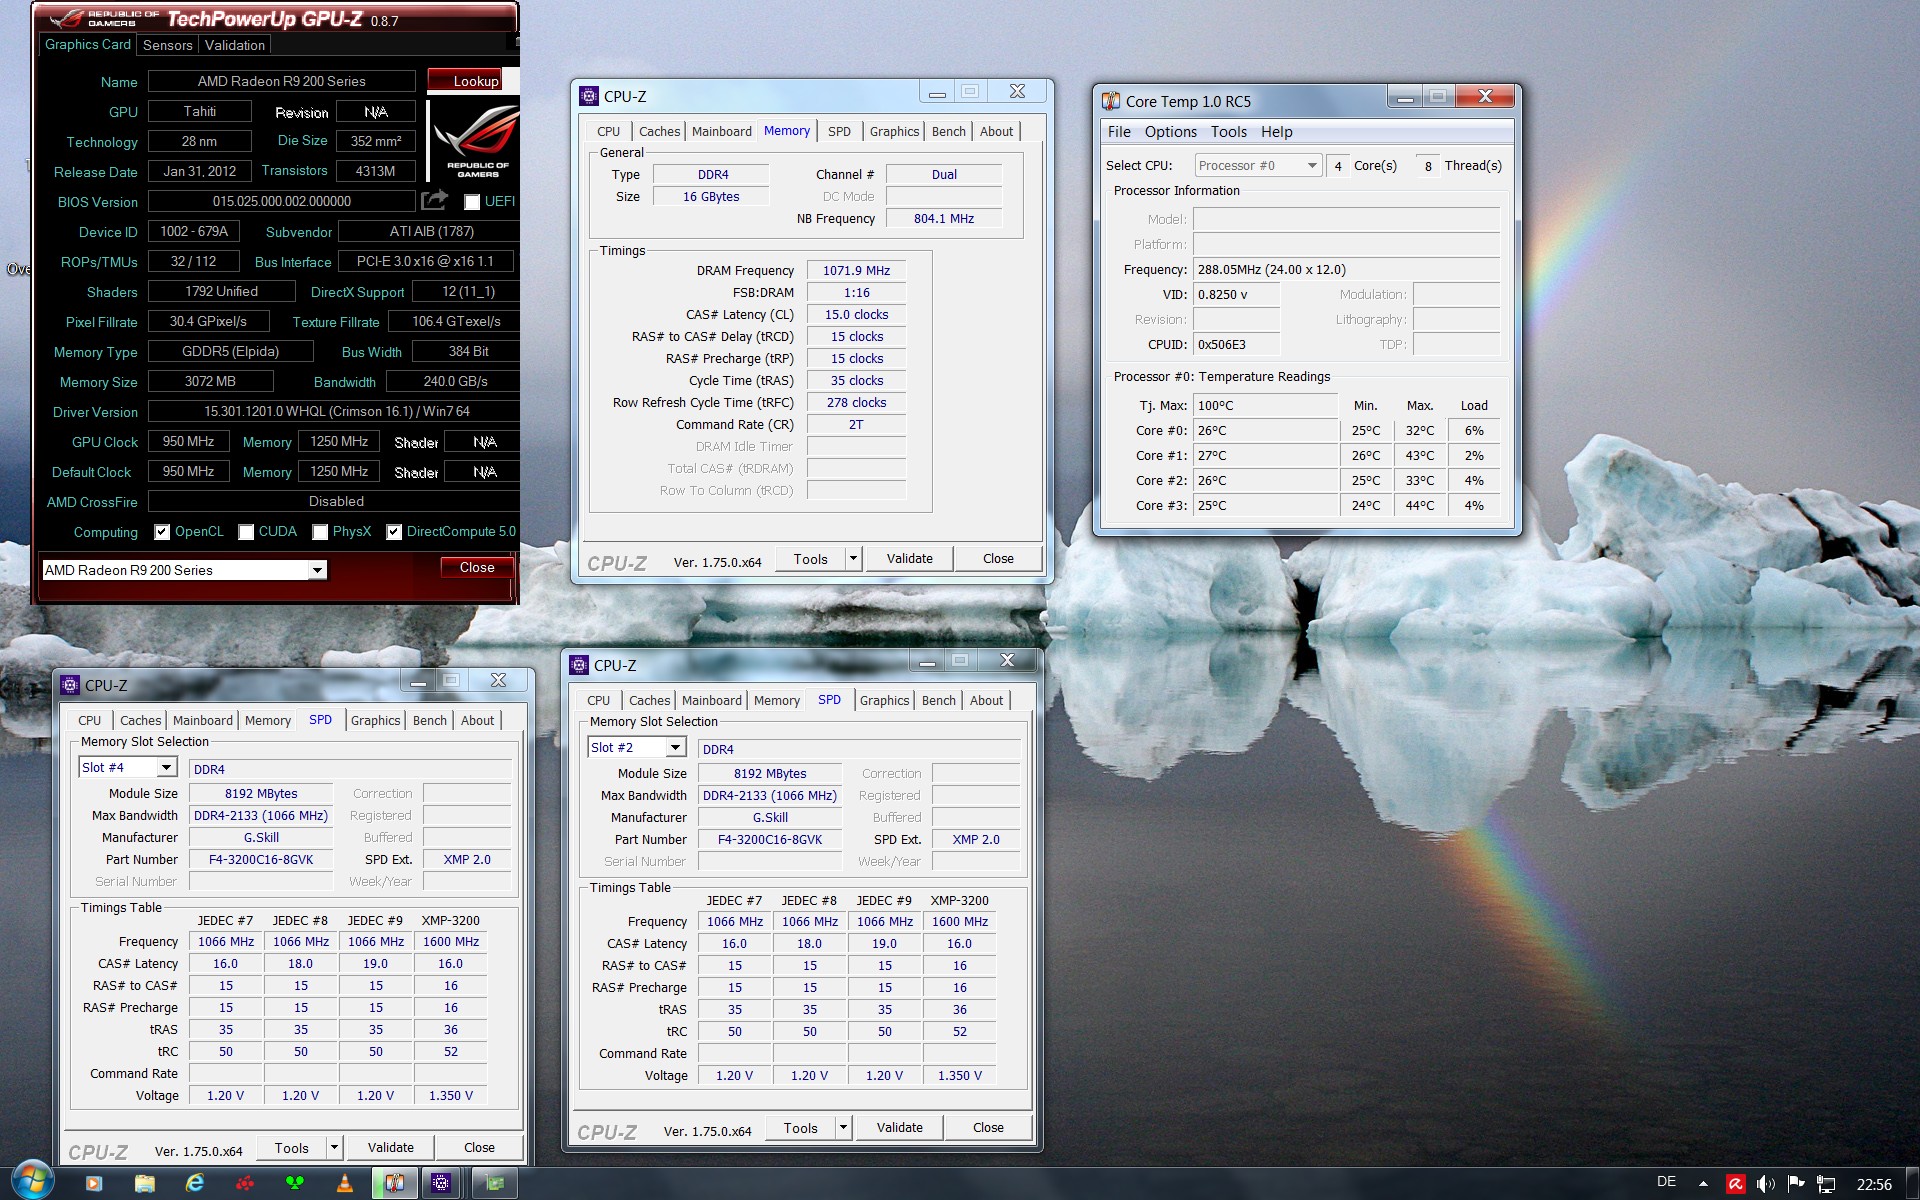Toggle the CUDA checkbox
The height and width of the screenshot is (1200, 1920).
point(246,532)
